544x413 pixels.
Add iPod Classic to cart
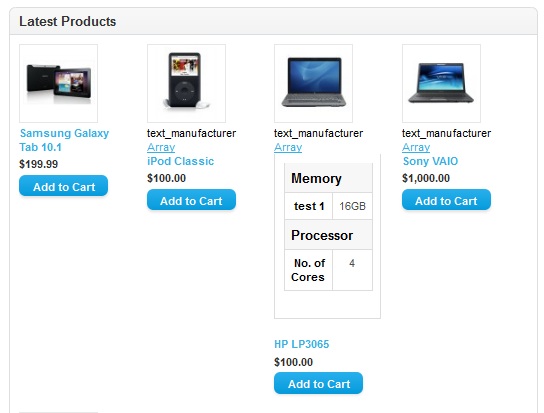tap(191, 200)
